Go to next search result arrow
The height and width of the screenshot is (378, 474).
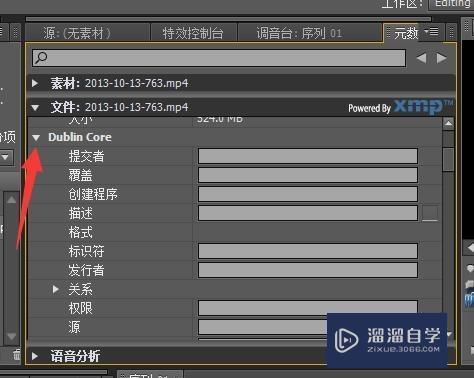point(441,58)
